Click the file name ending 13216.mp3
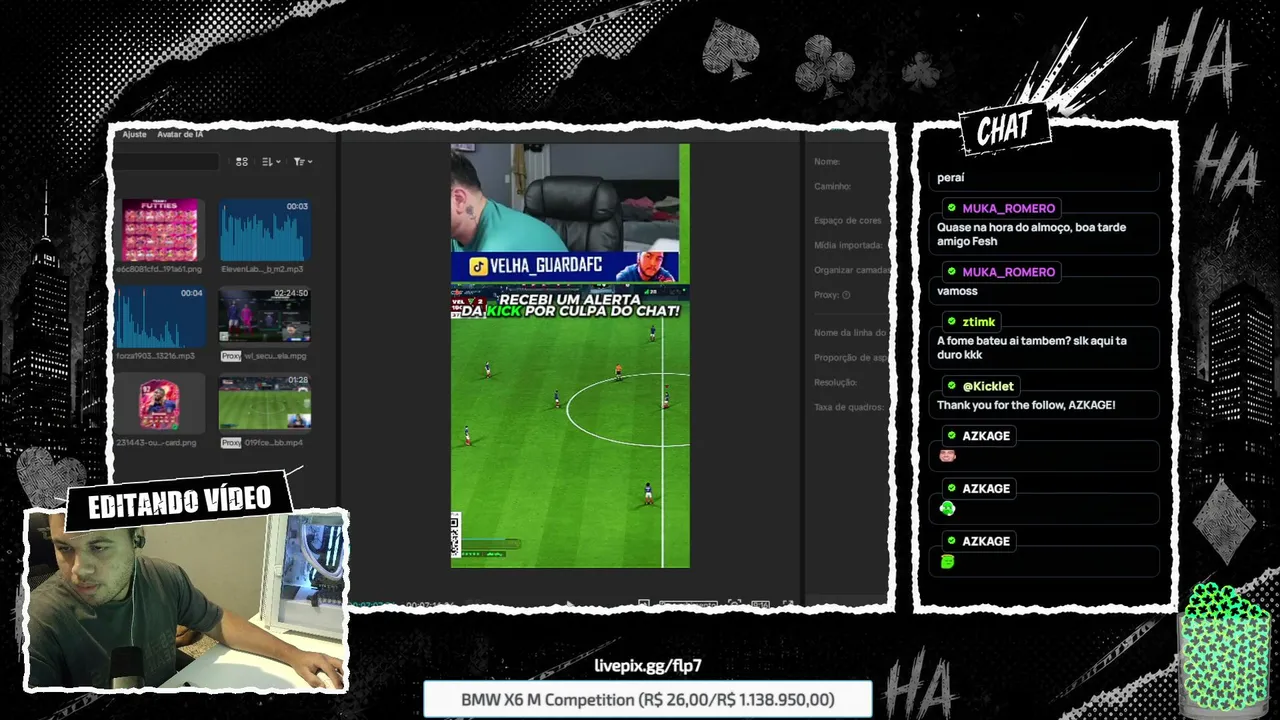The width and height of the screenshot is (1280, 720). (156, 355)
